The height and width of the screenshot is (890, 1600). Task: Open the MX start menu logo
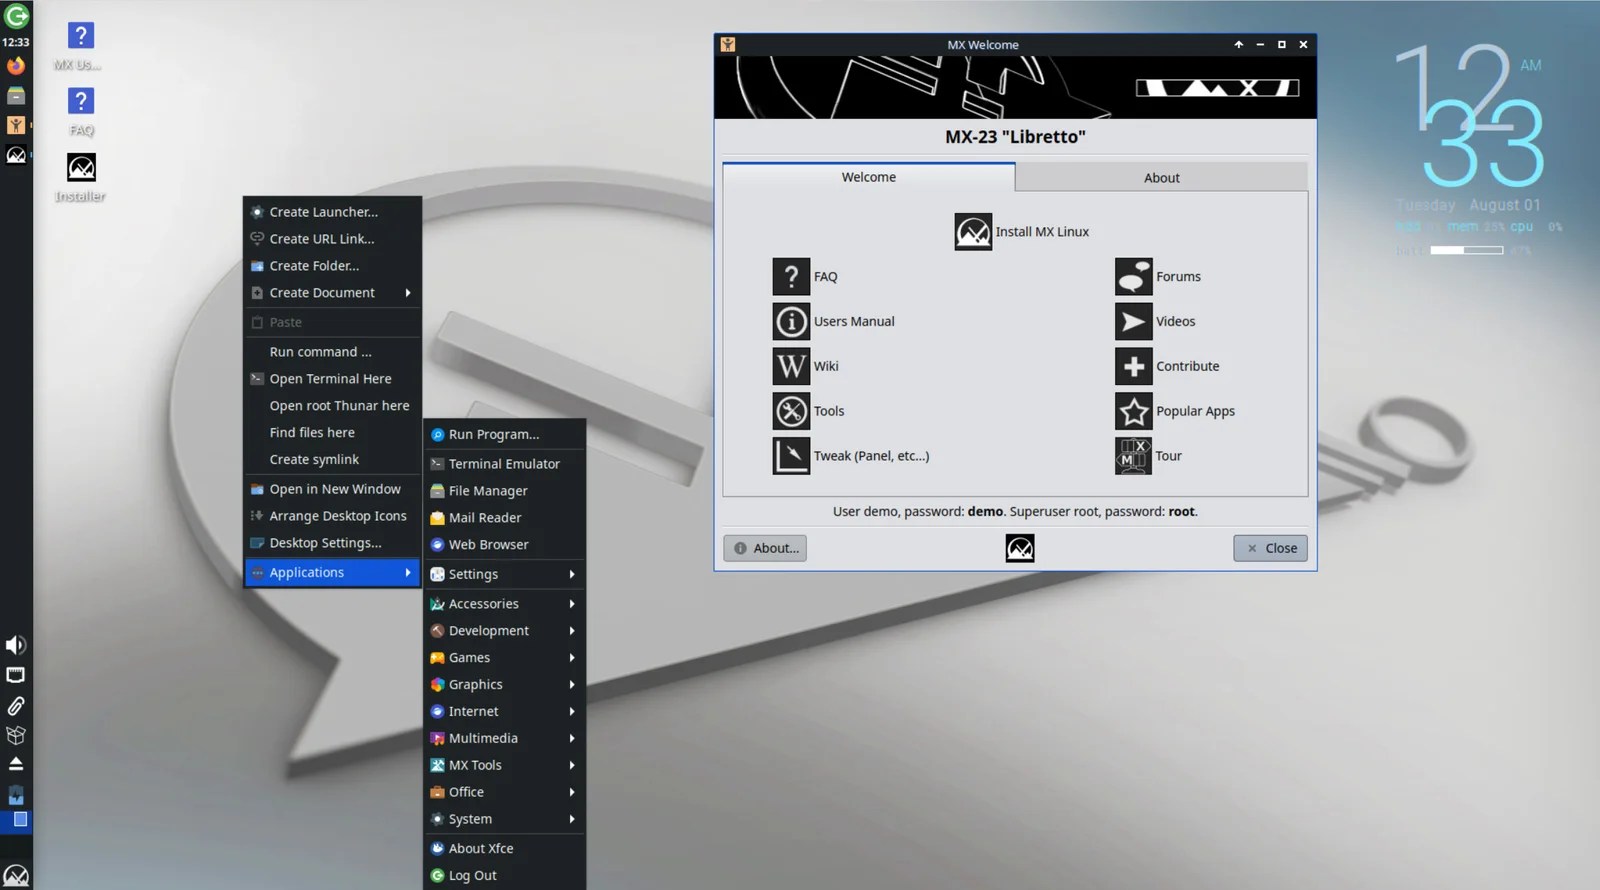pos(16,875)
